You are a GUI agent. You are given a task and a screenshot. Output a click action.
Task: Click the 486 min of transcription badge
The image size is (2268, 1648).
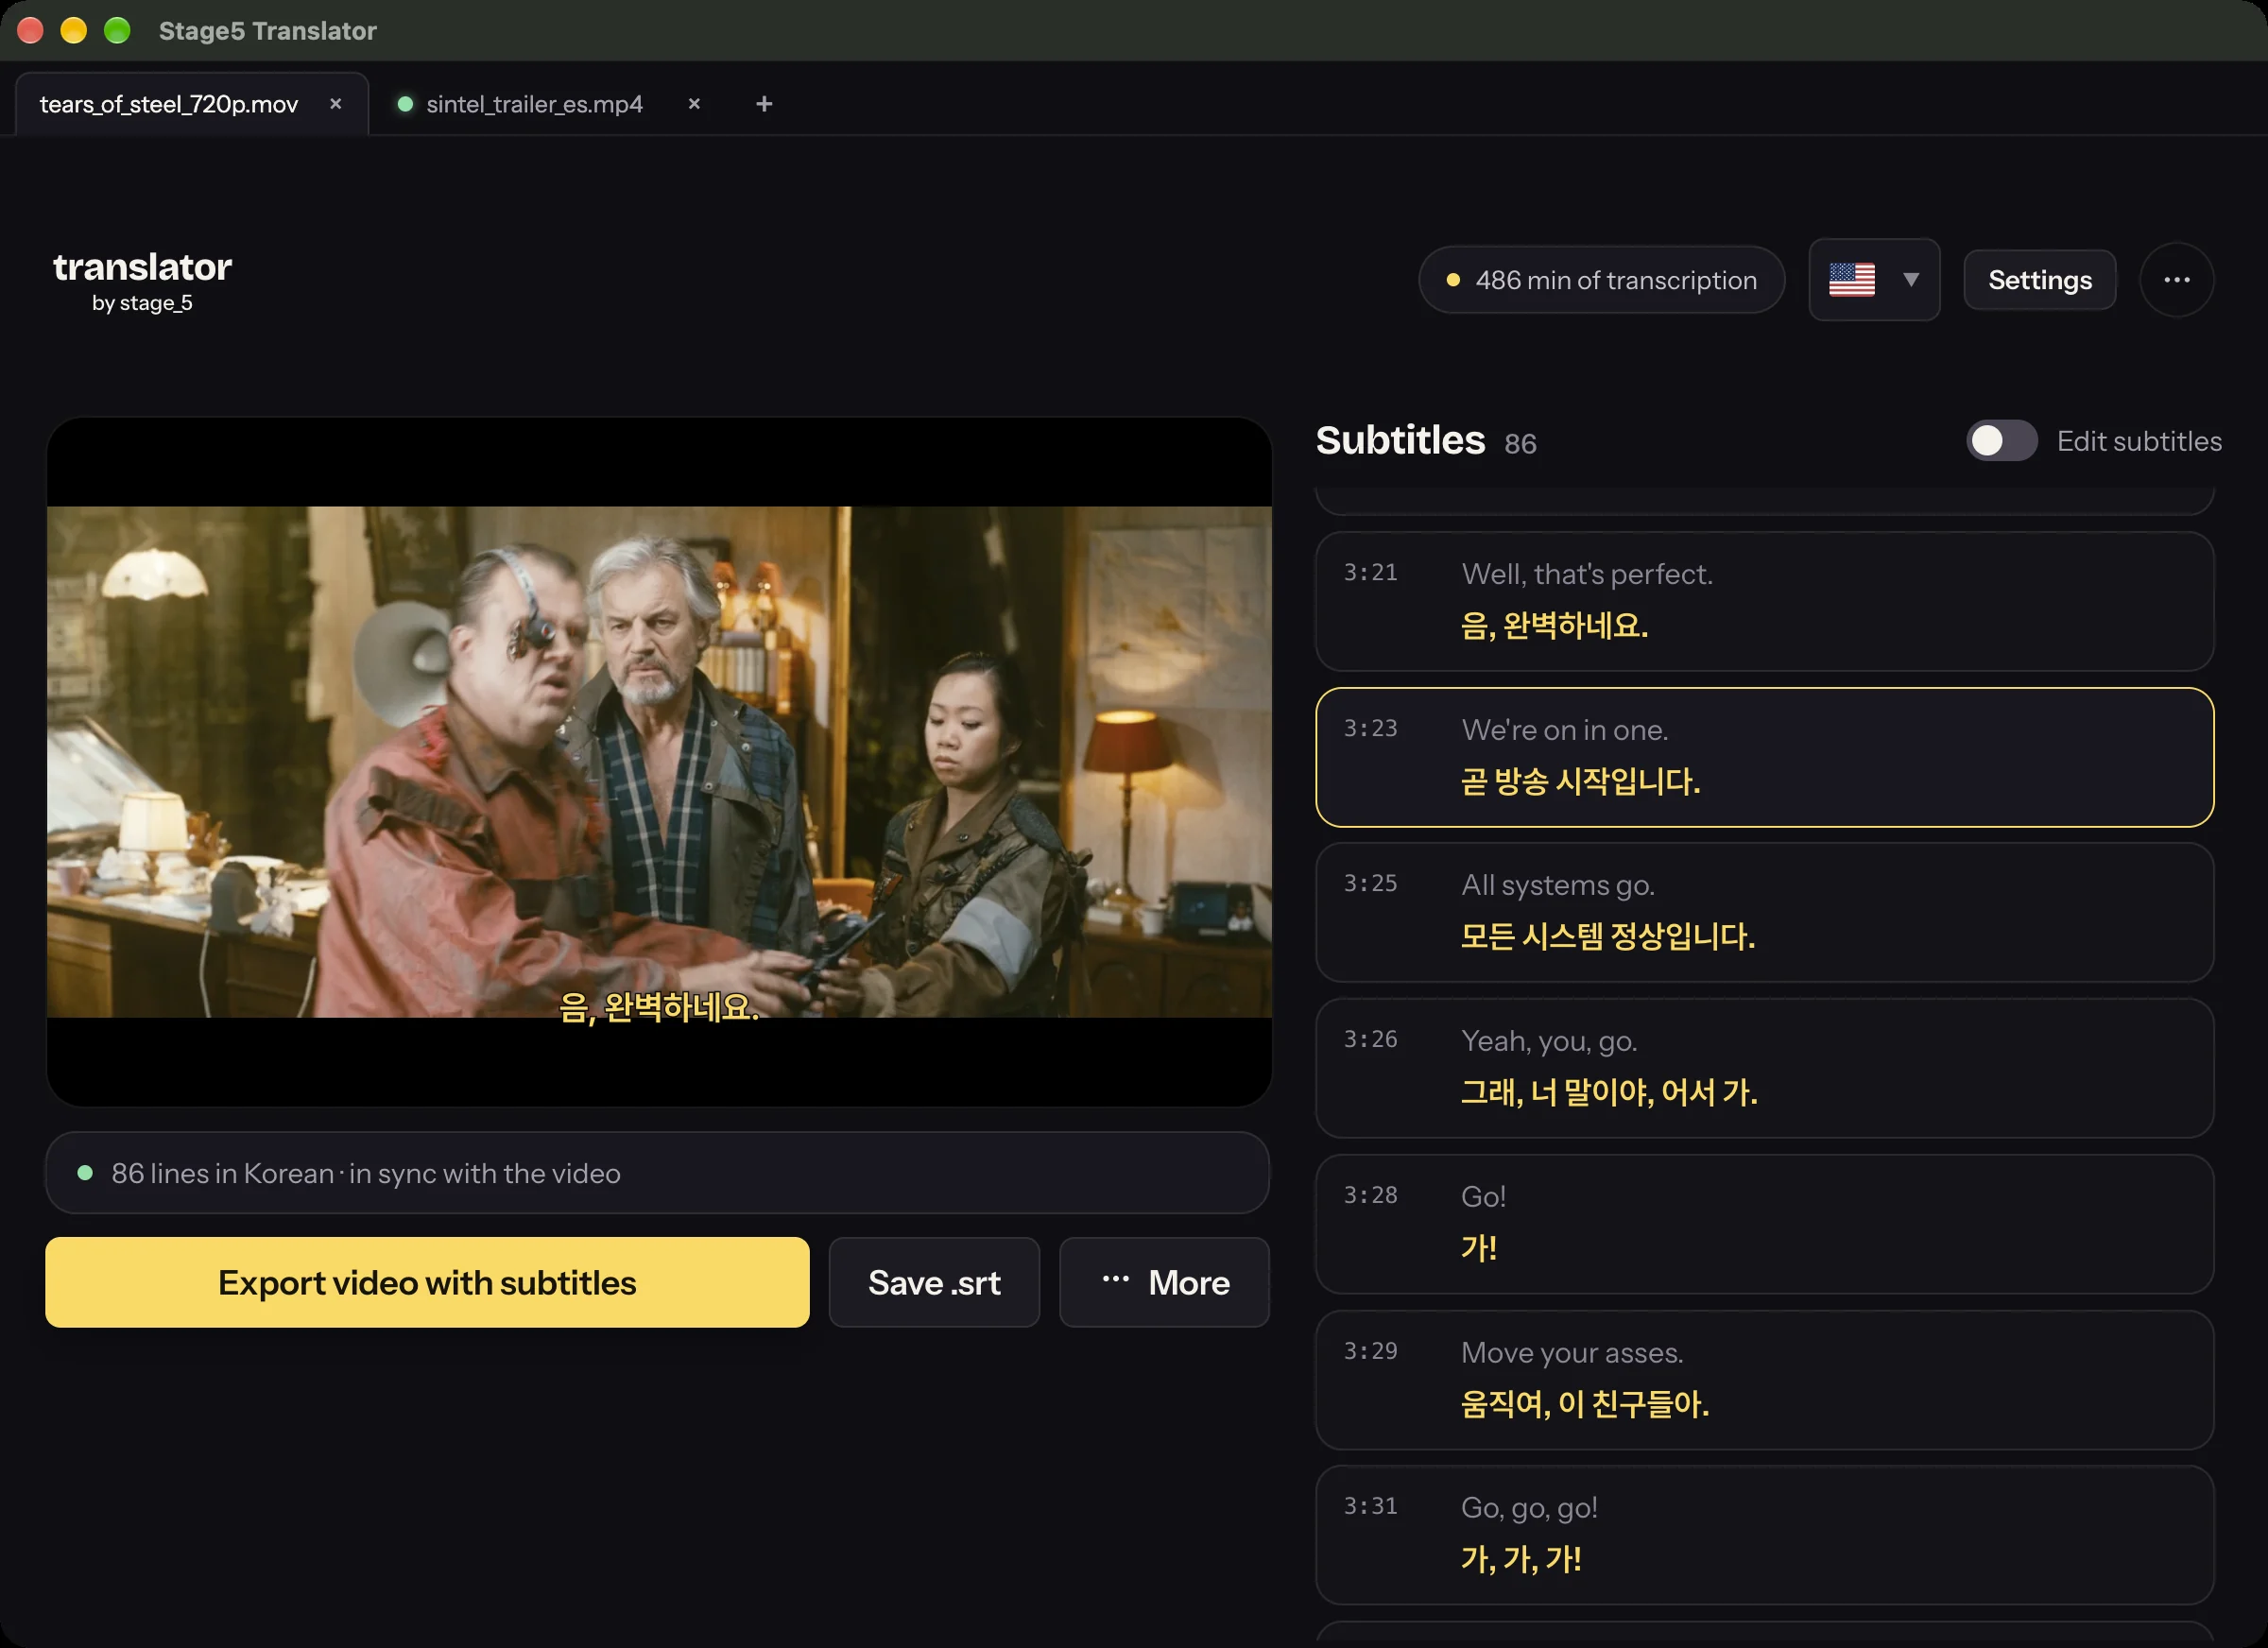coord(1601,280)
